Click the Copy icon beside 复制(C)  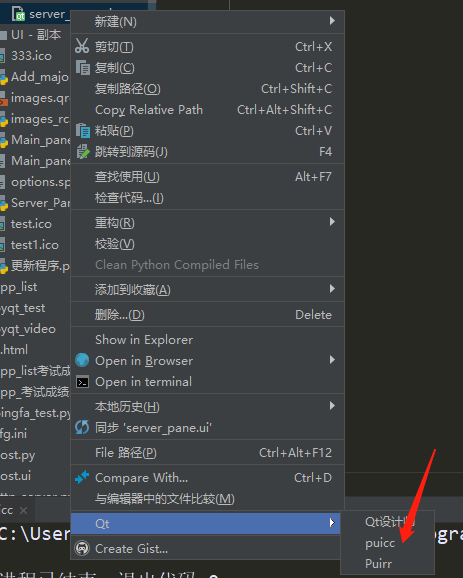tap(83, 67)
